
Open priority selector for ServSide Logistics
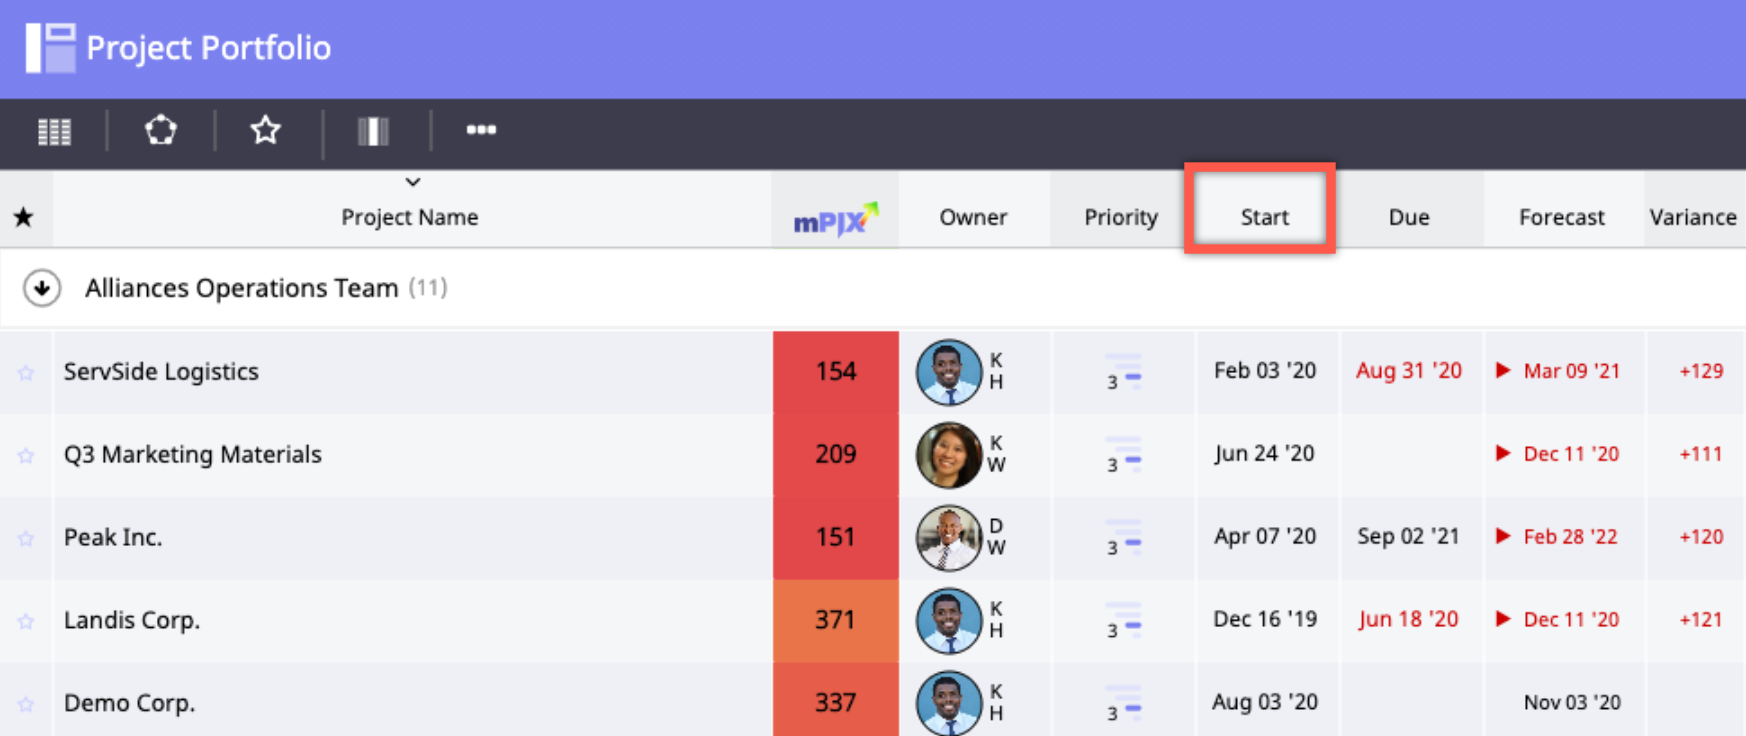point(1123,372)
